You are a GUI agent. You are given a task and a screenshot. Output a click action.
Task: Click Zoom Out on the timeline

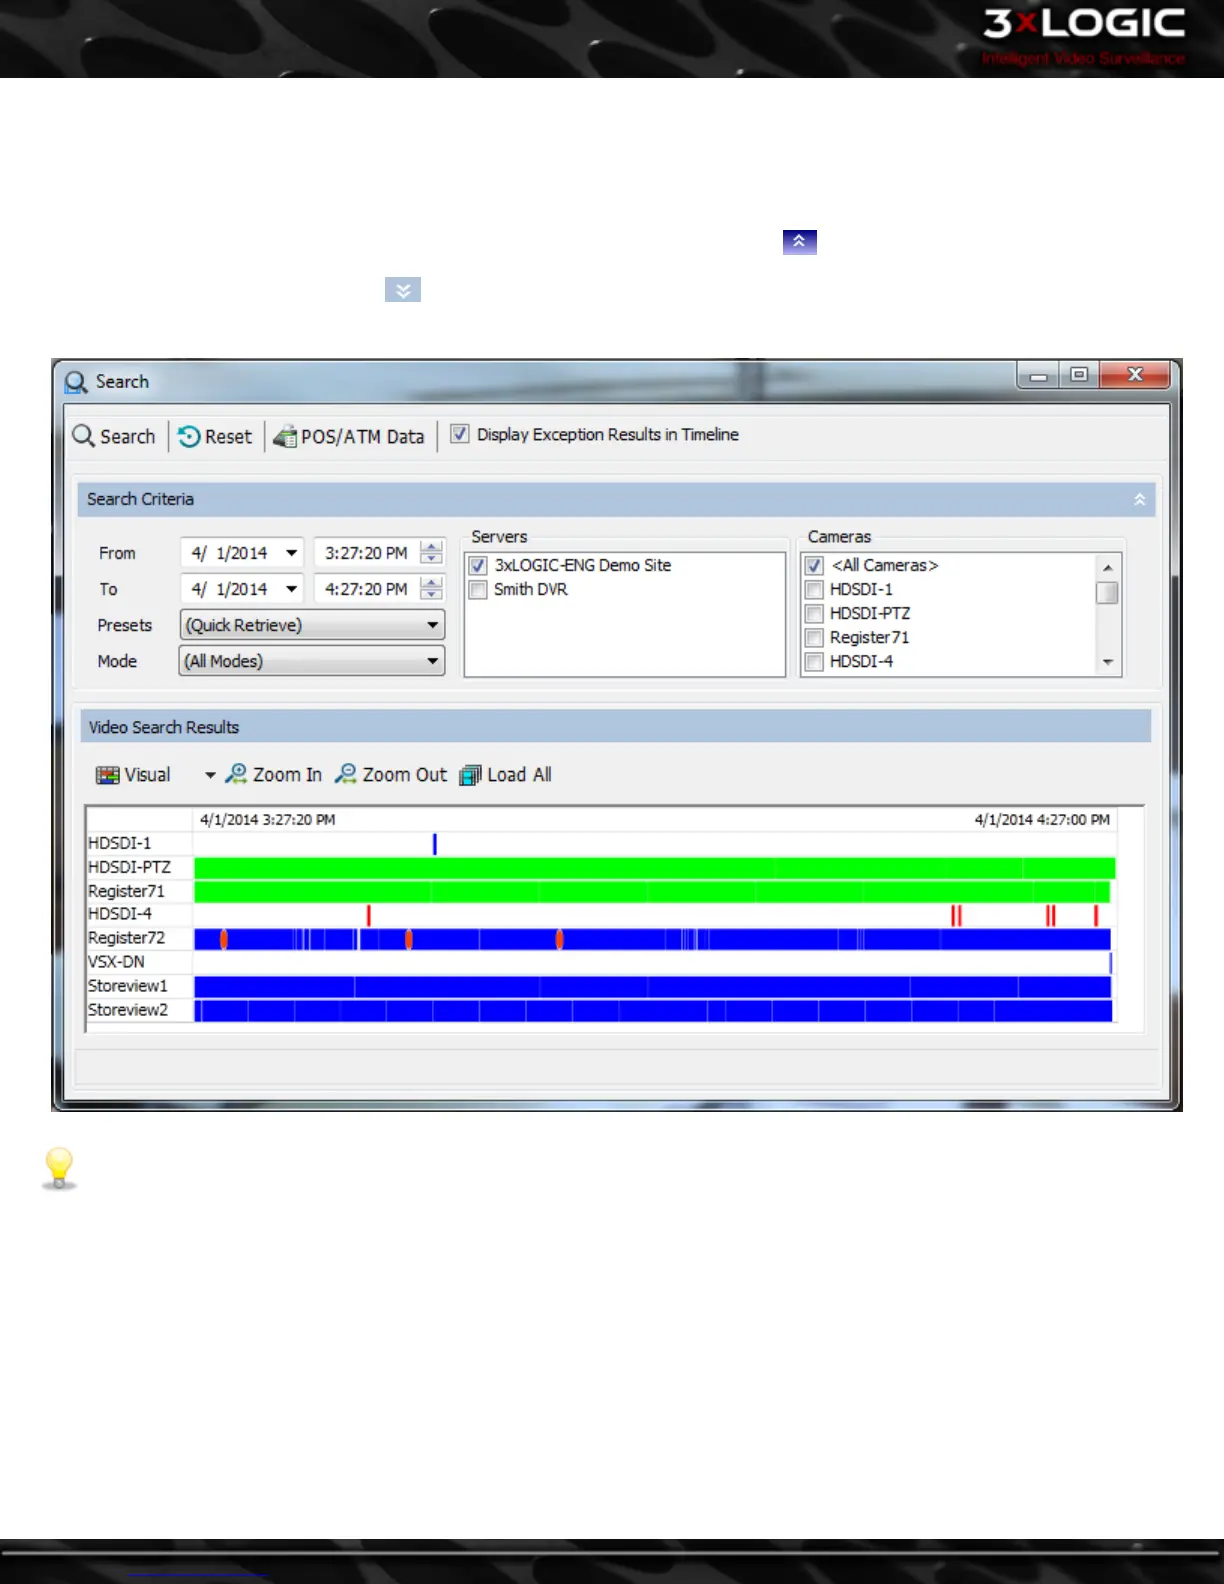tap(391, 775)
